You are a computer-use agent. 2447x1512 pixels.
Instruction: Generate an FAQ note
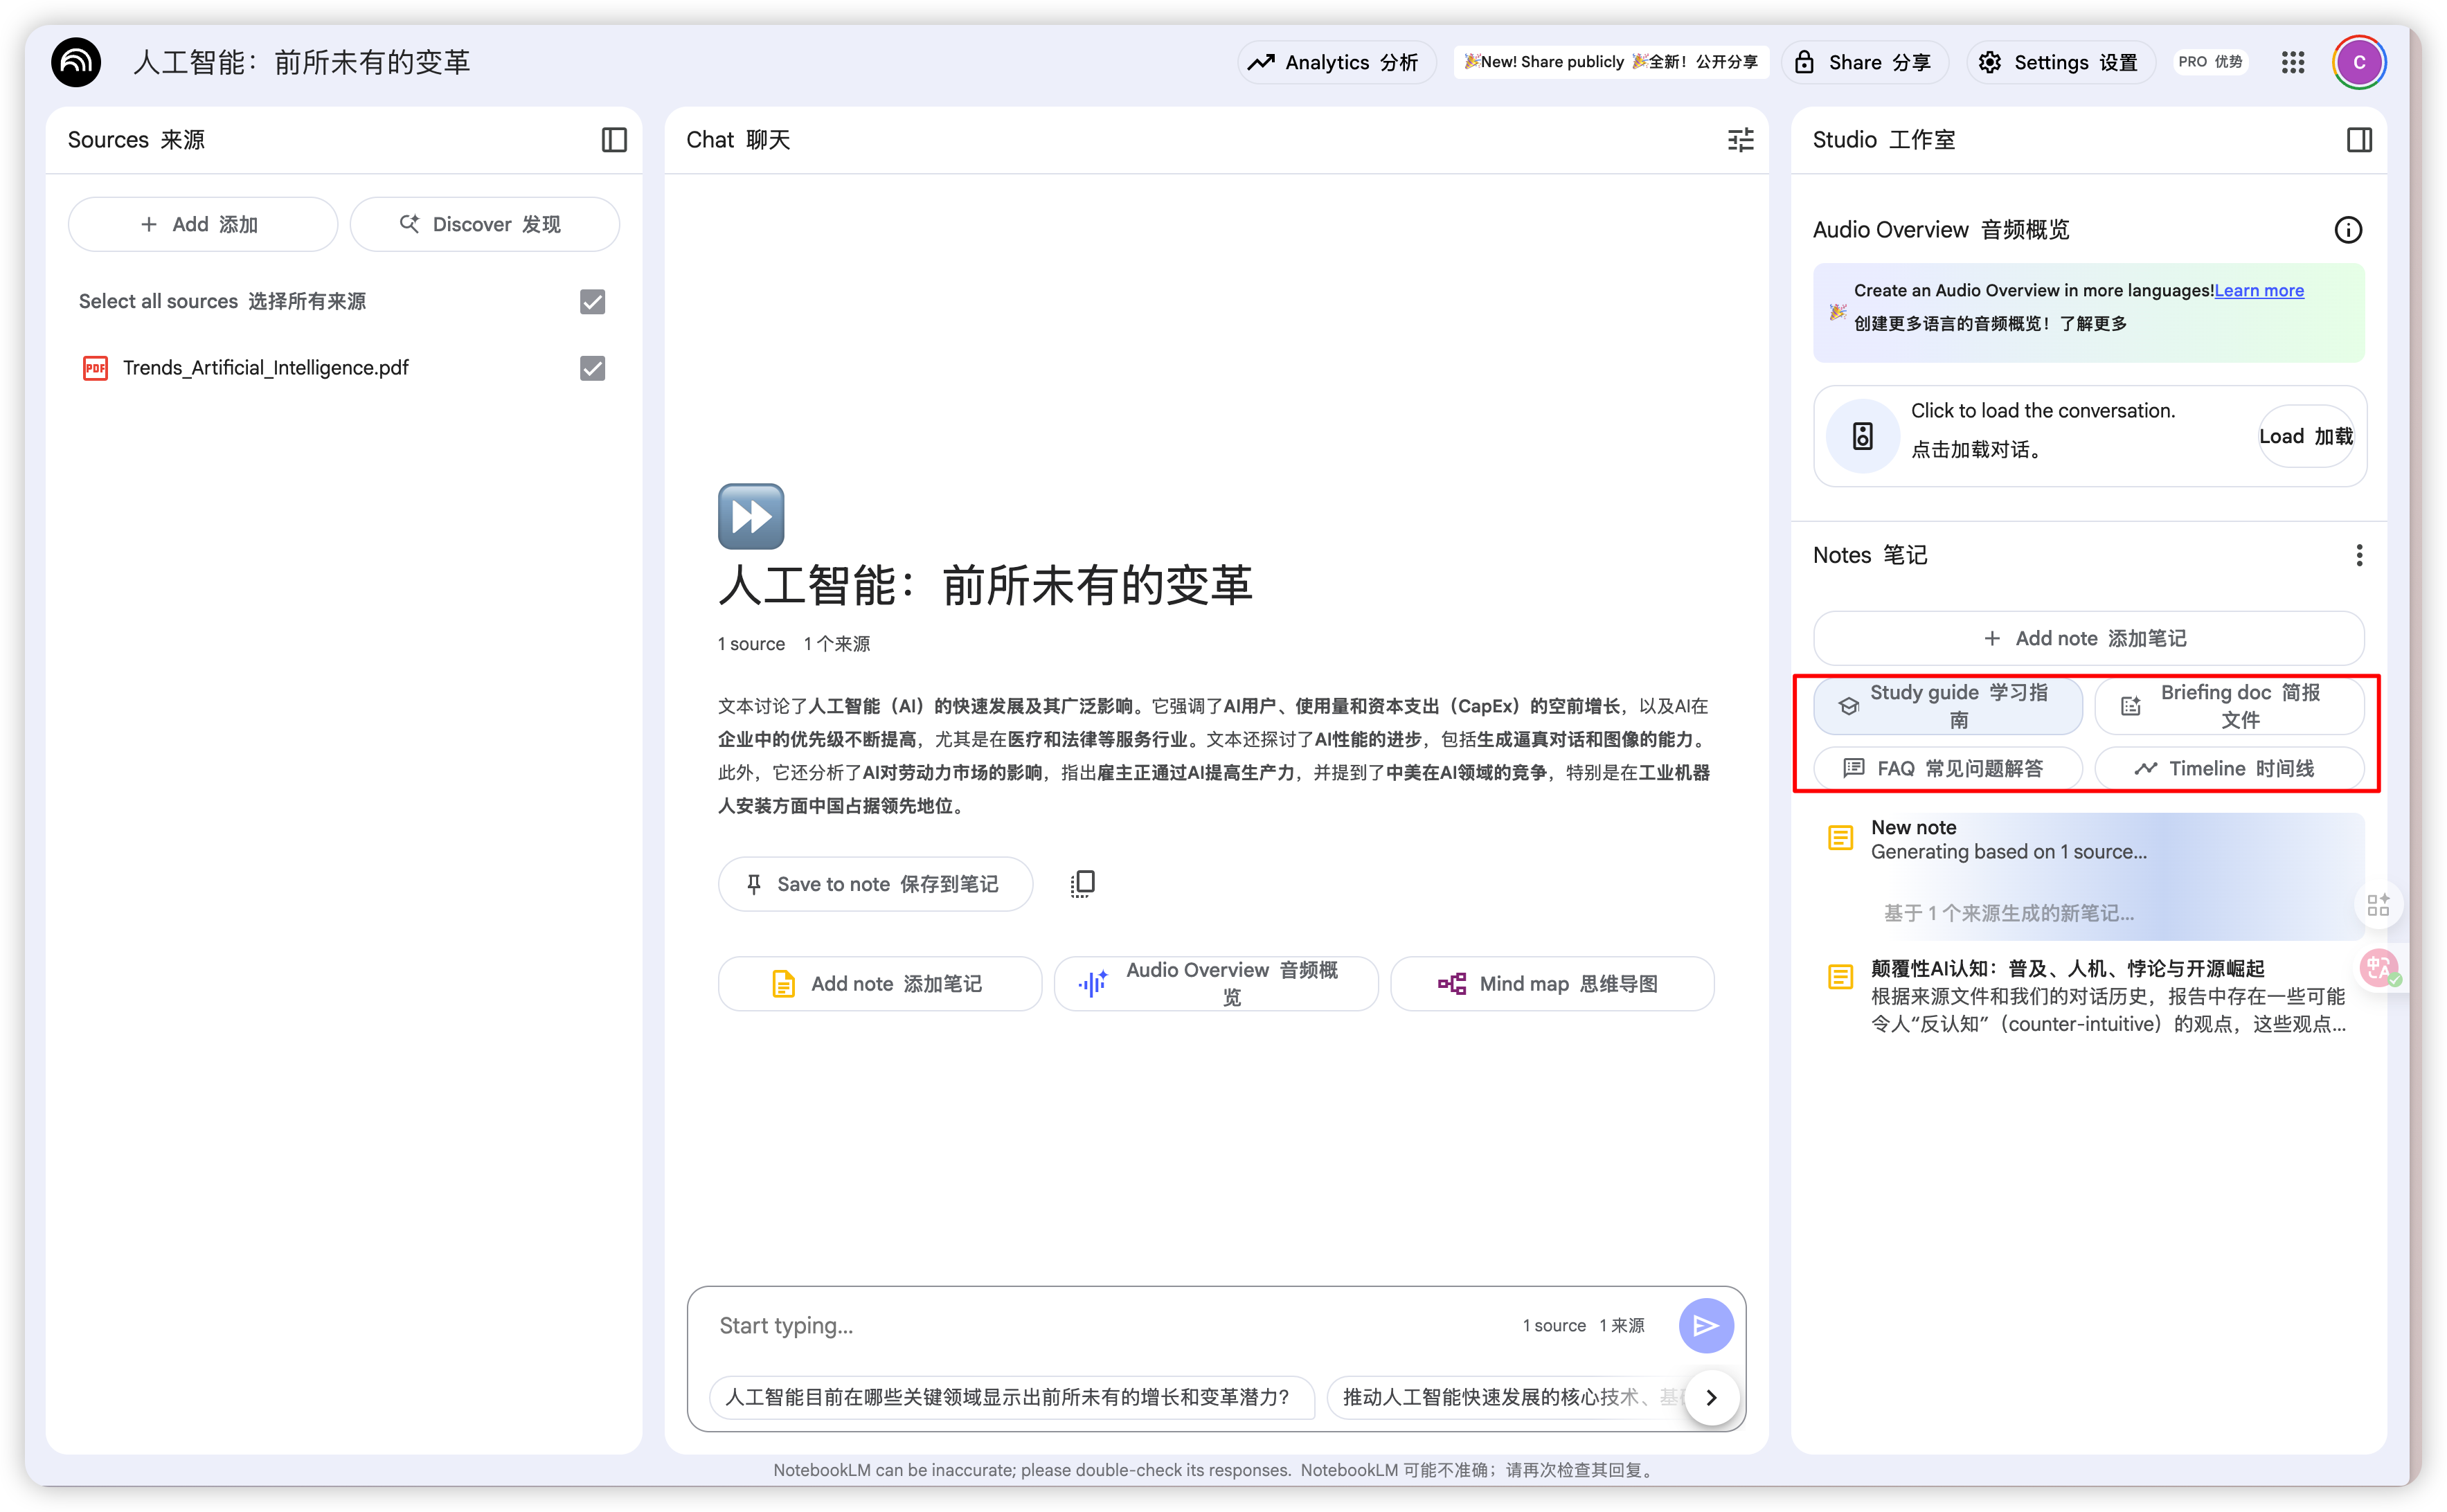[x=1947, y=768]
